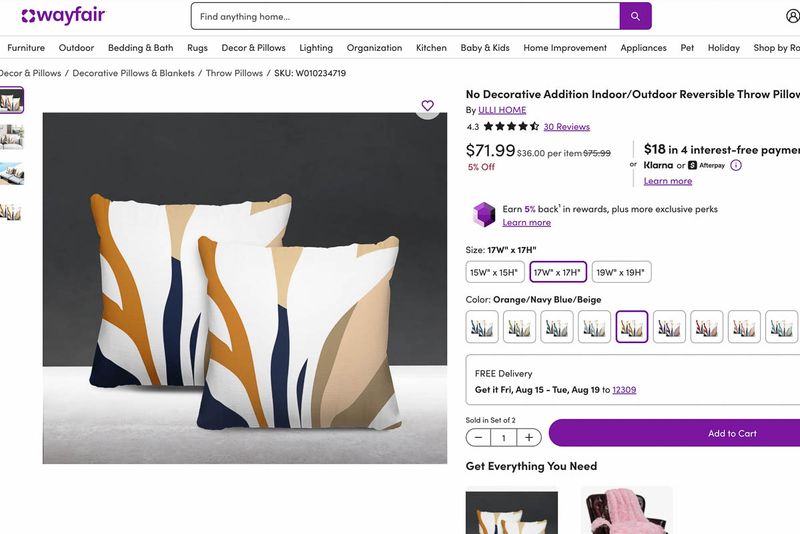
Task: Open the Lighting menu
Action: pyautogui.click(x=316, y=48)
